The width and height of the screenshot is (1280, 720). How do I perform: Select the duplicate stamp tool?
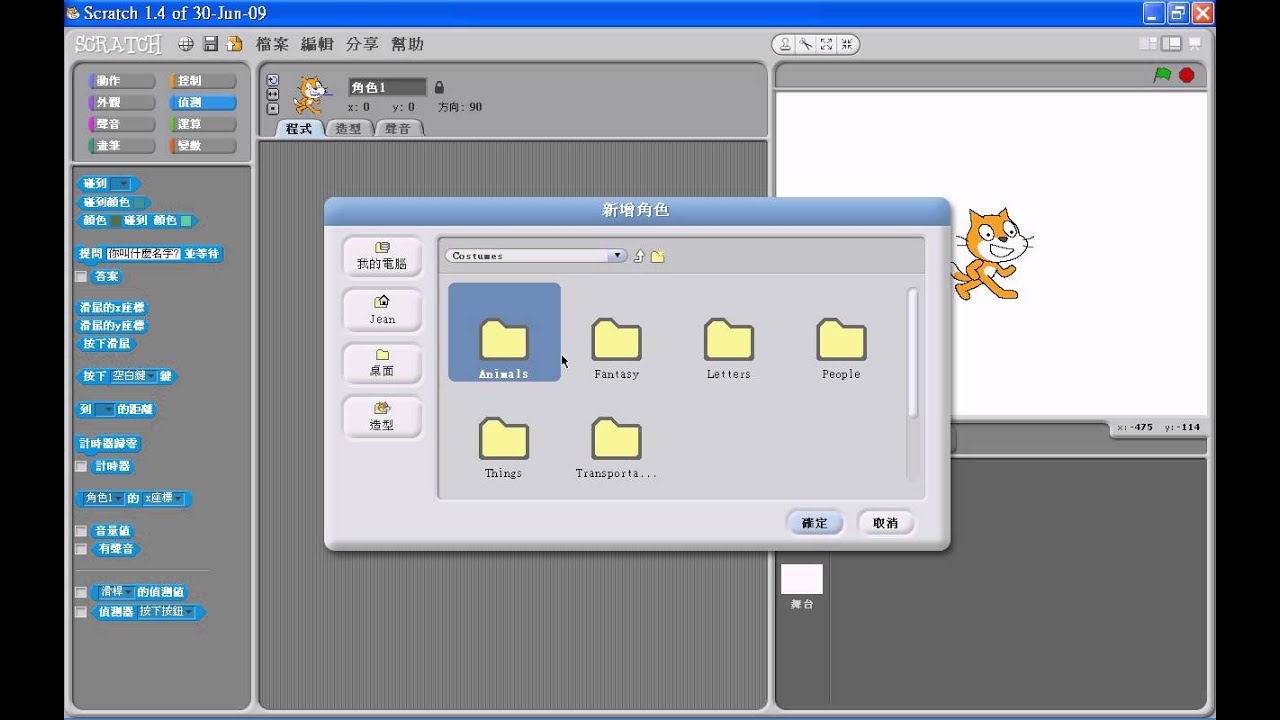[785, 44]
